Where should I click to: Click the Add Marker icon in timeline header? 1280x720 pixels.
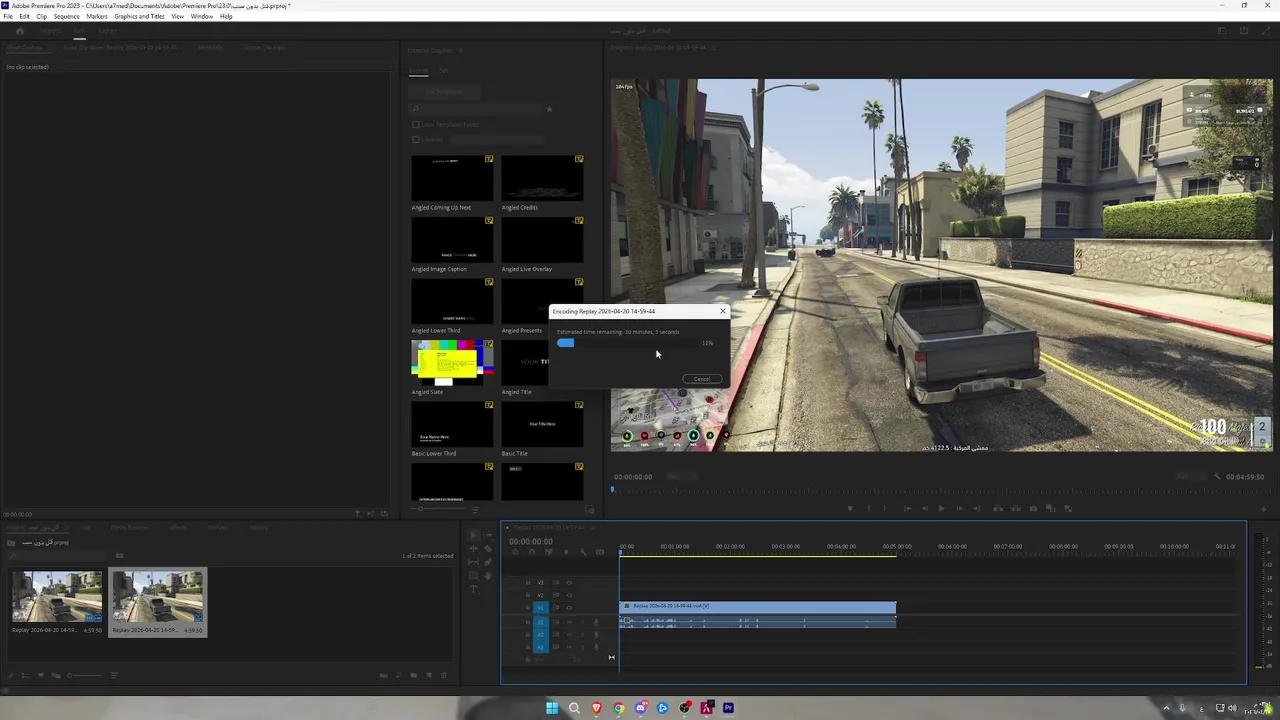coord(566,552)
